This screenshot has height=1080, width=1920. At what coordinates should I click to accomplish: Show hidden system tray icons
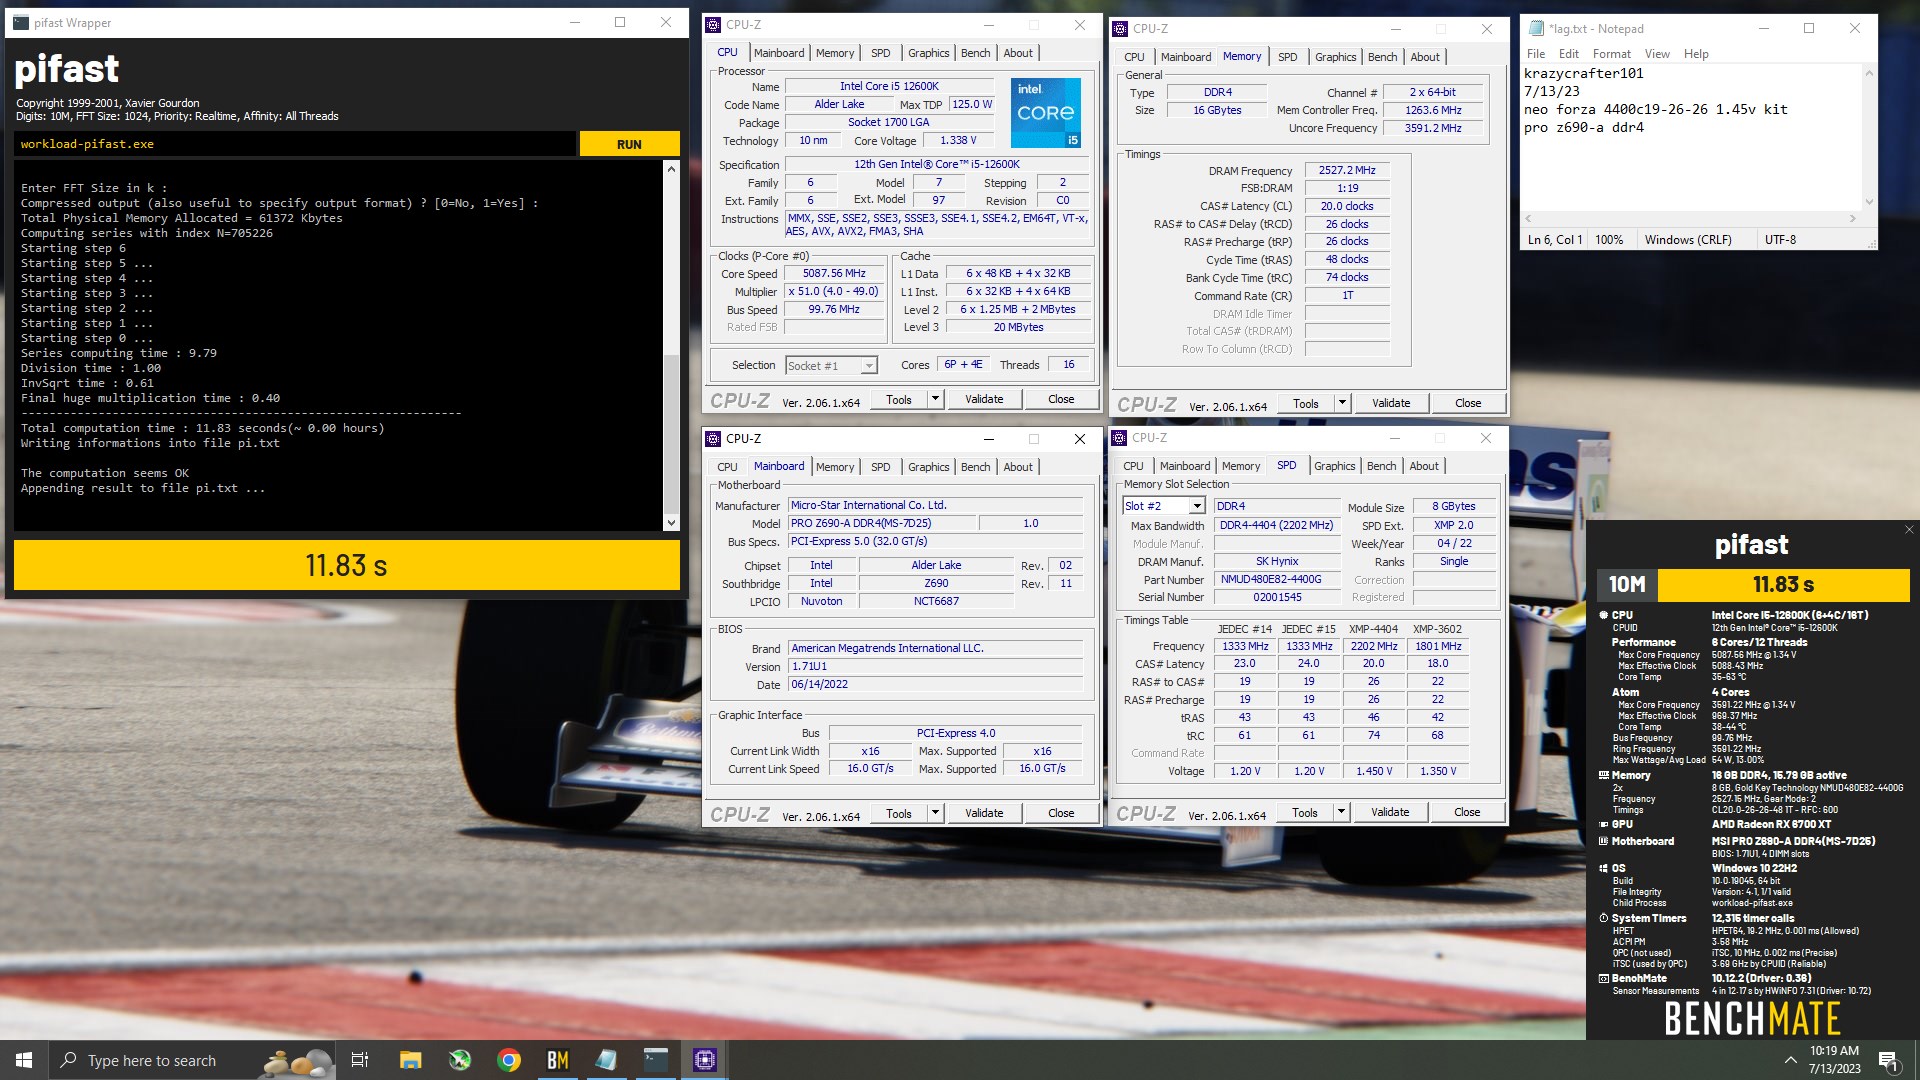coord(1790,1060)
